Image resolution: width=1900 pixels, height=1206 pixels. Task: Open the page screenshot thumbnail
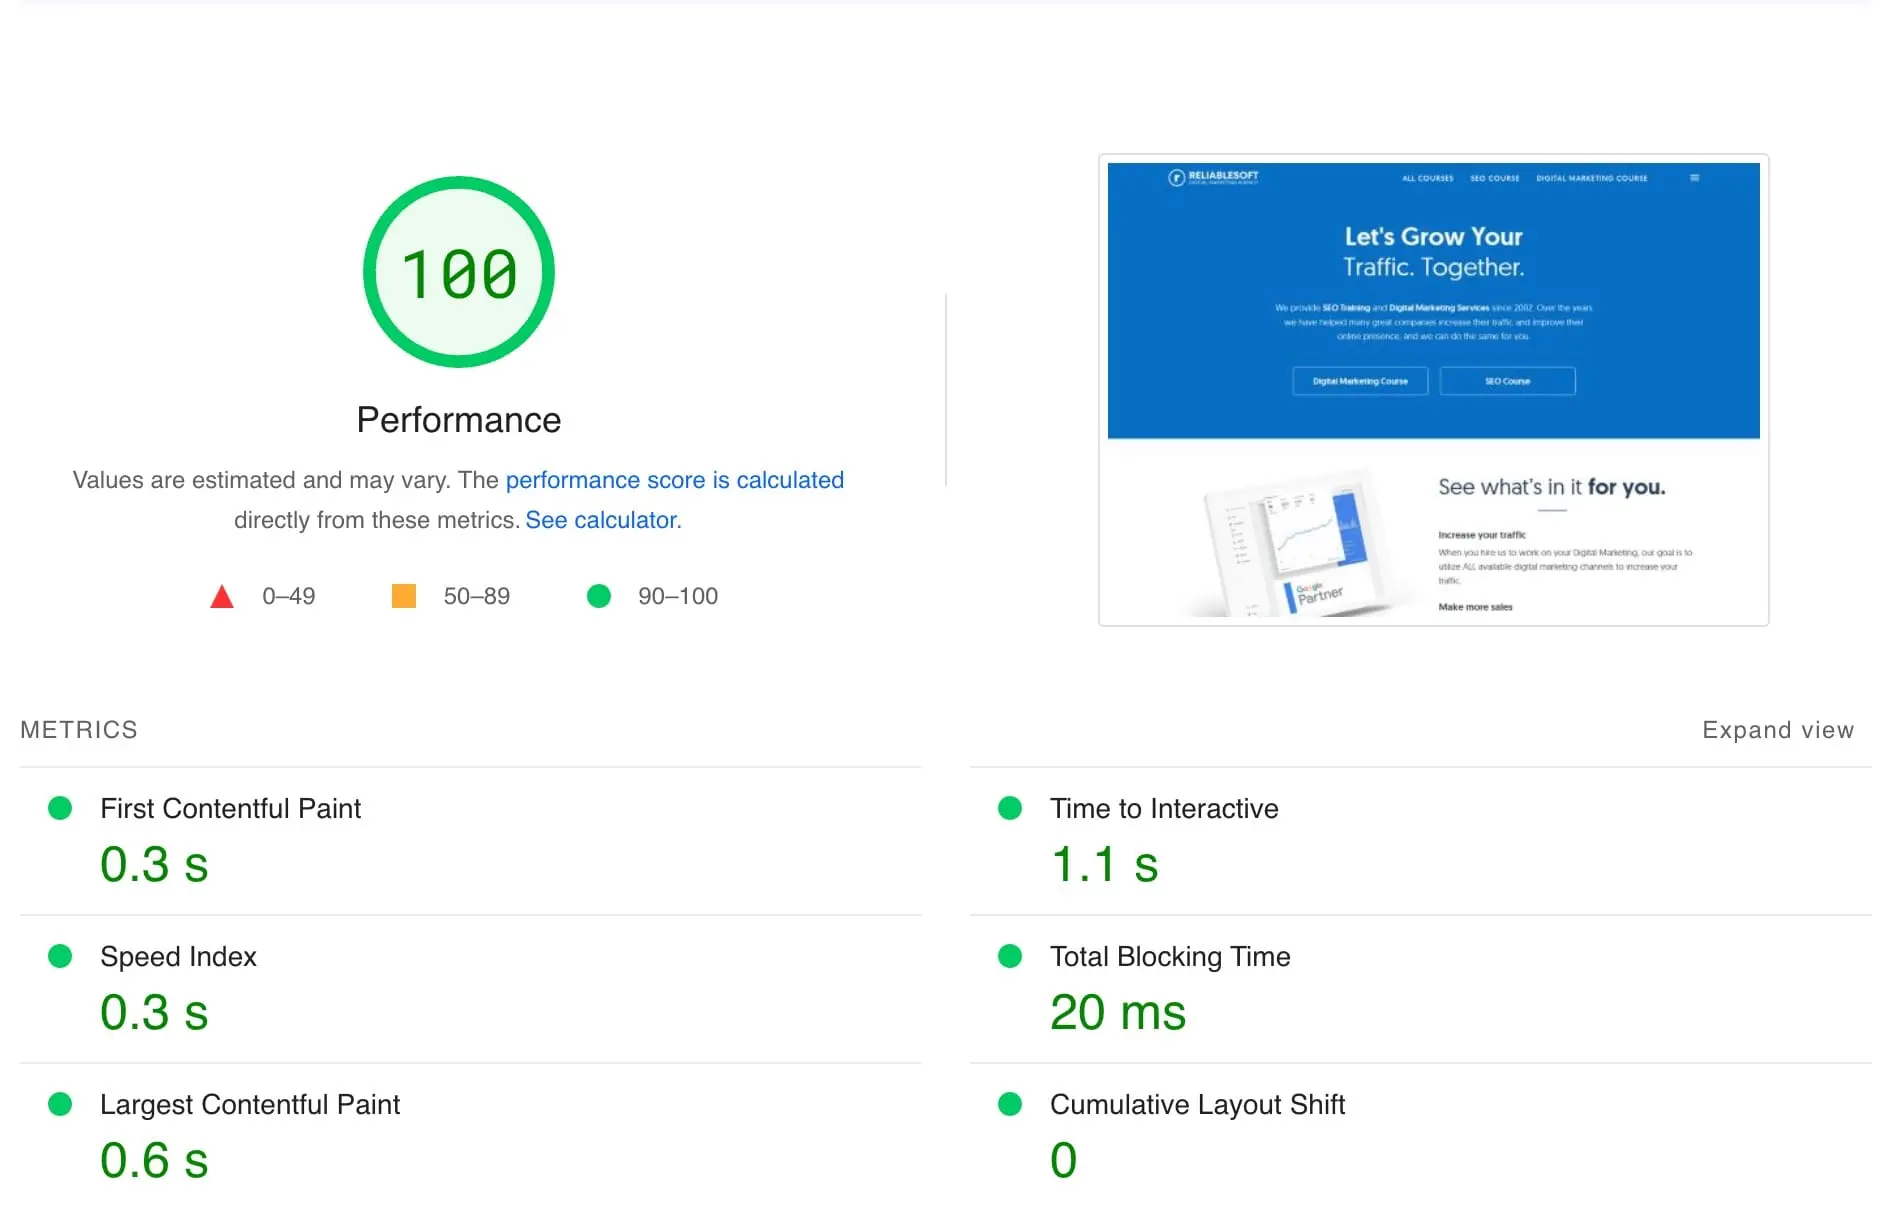(1433, 390)
